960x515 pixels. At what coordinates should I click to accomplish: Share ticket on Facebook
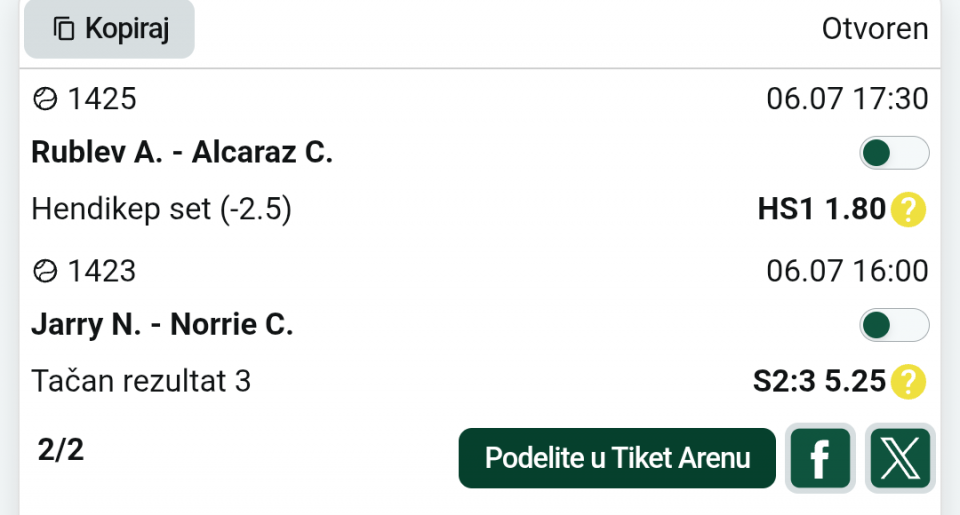tap(820, 458)
